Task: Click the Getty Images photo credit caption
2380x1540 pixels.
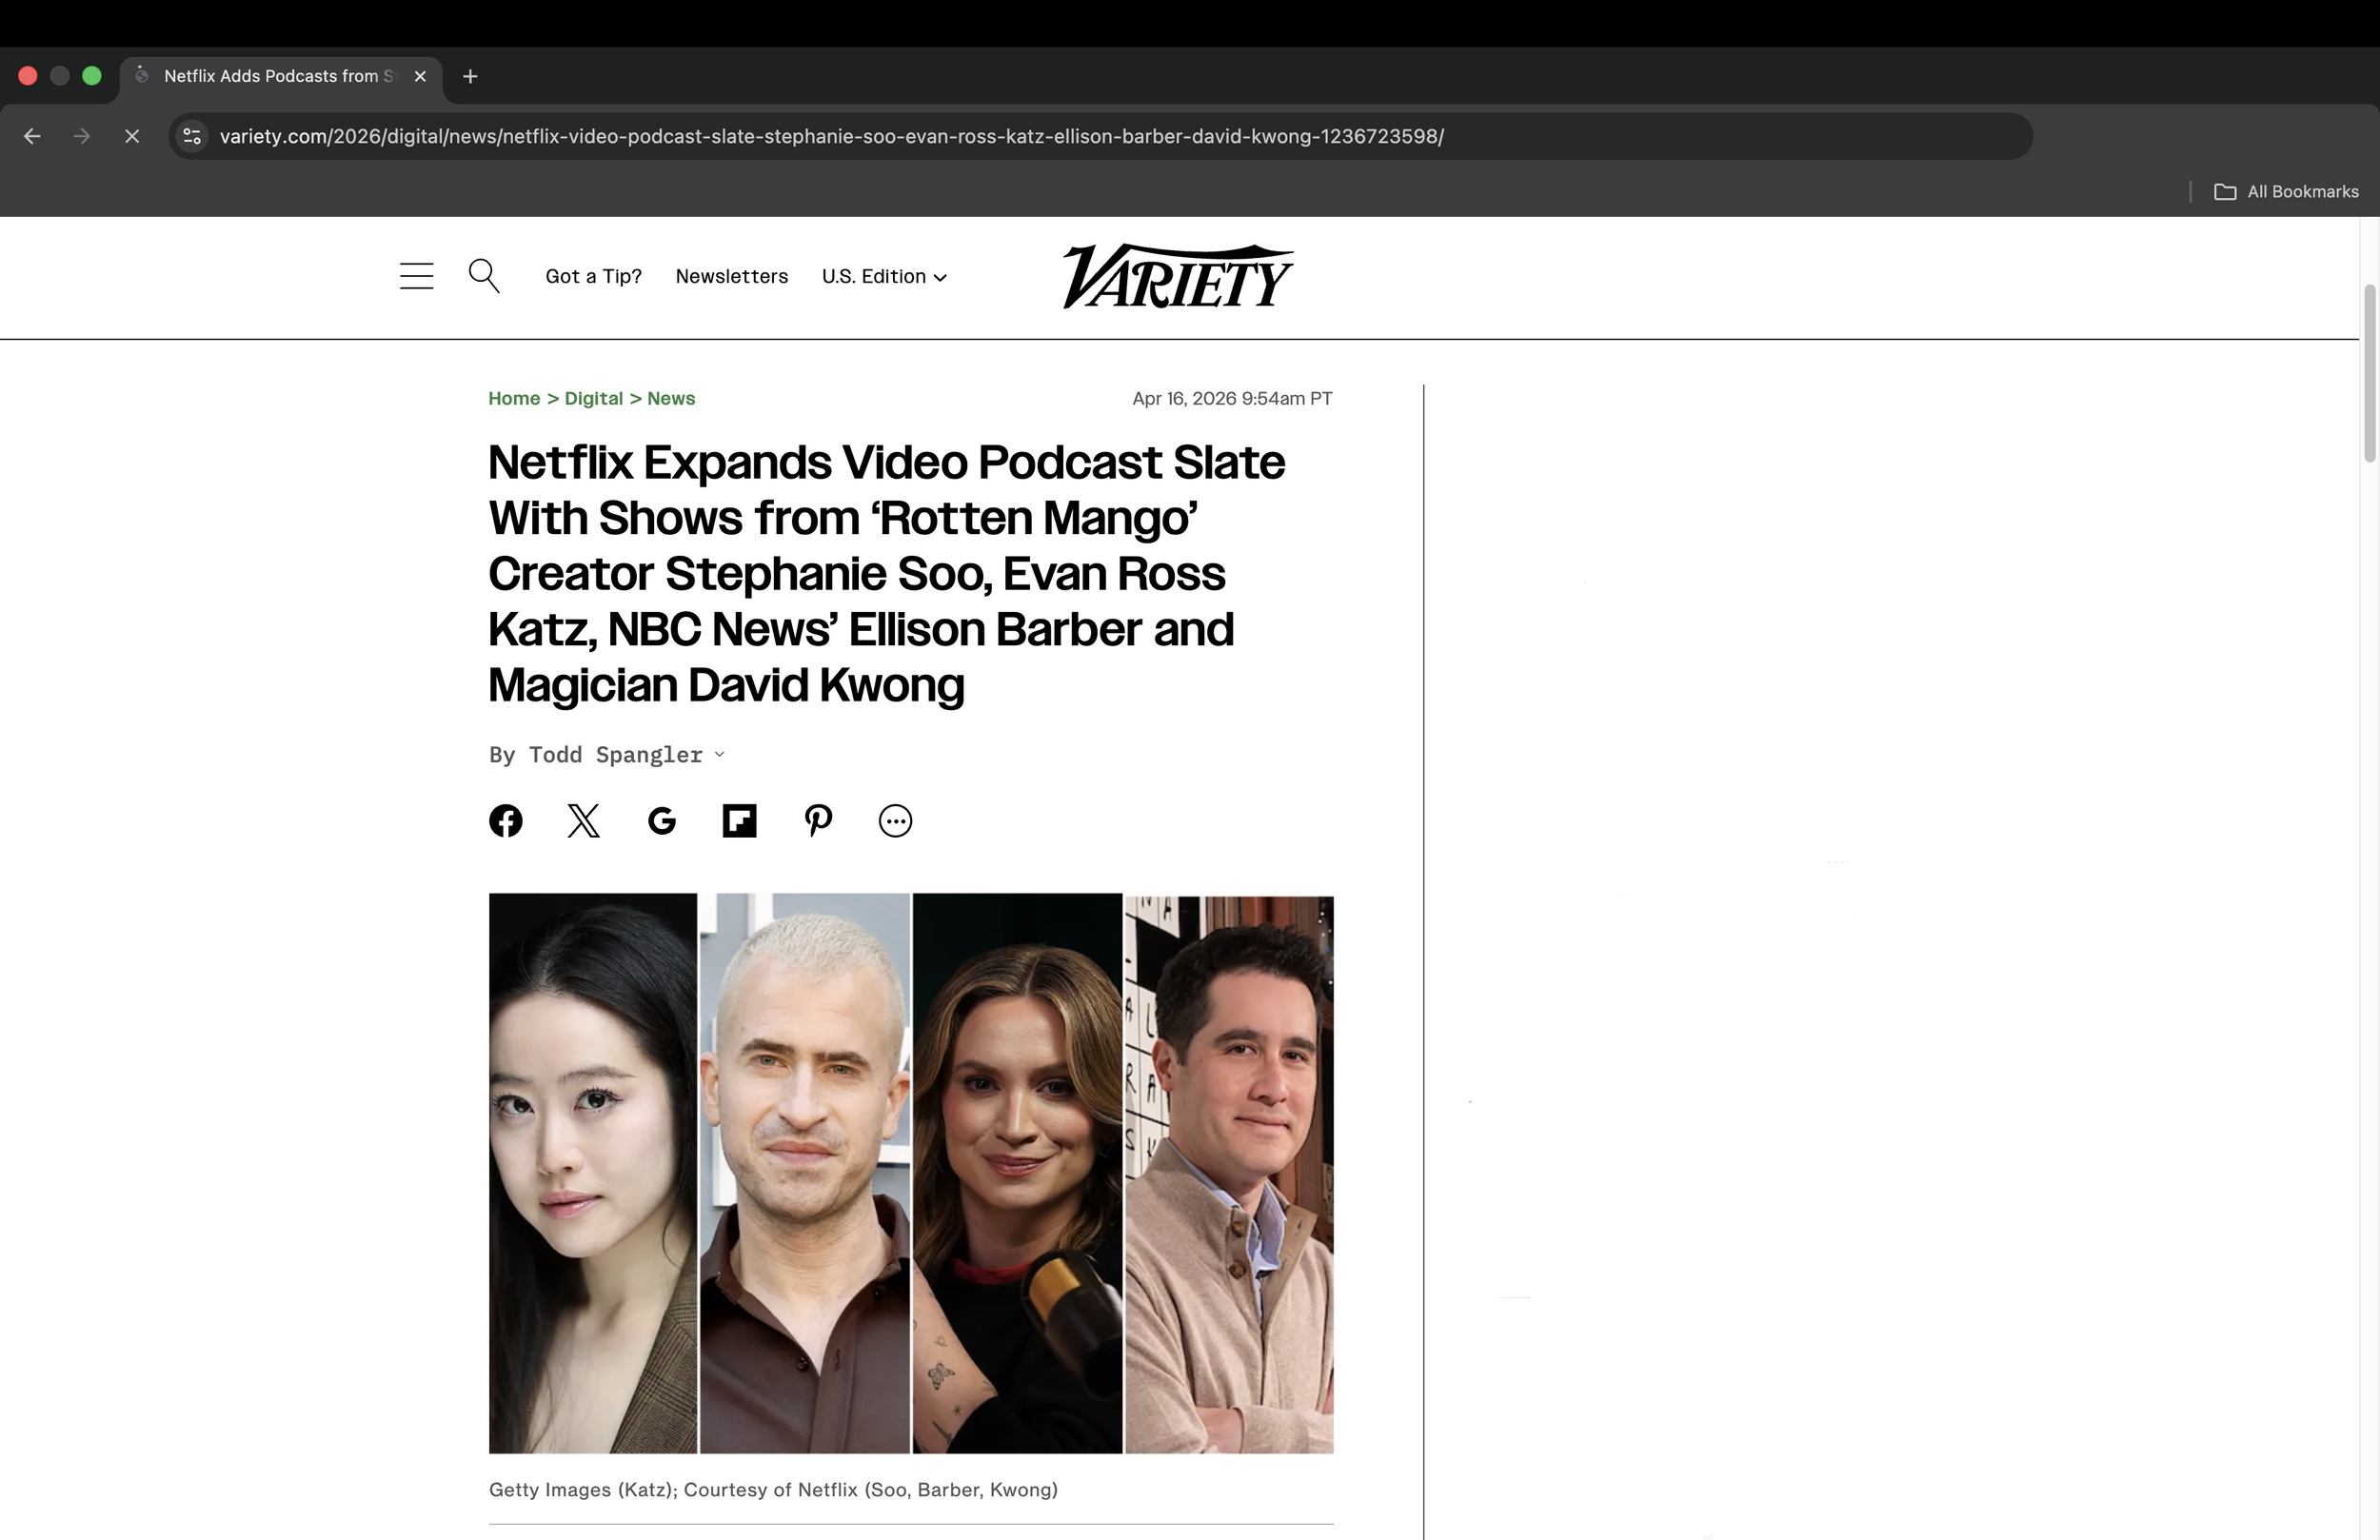Action: [x=773, y=1490]
